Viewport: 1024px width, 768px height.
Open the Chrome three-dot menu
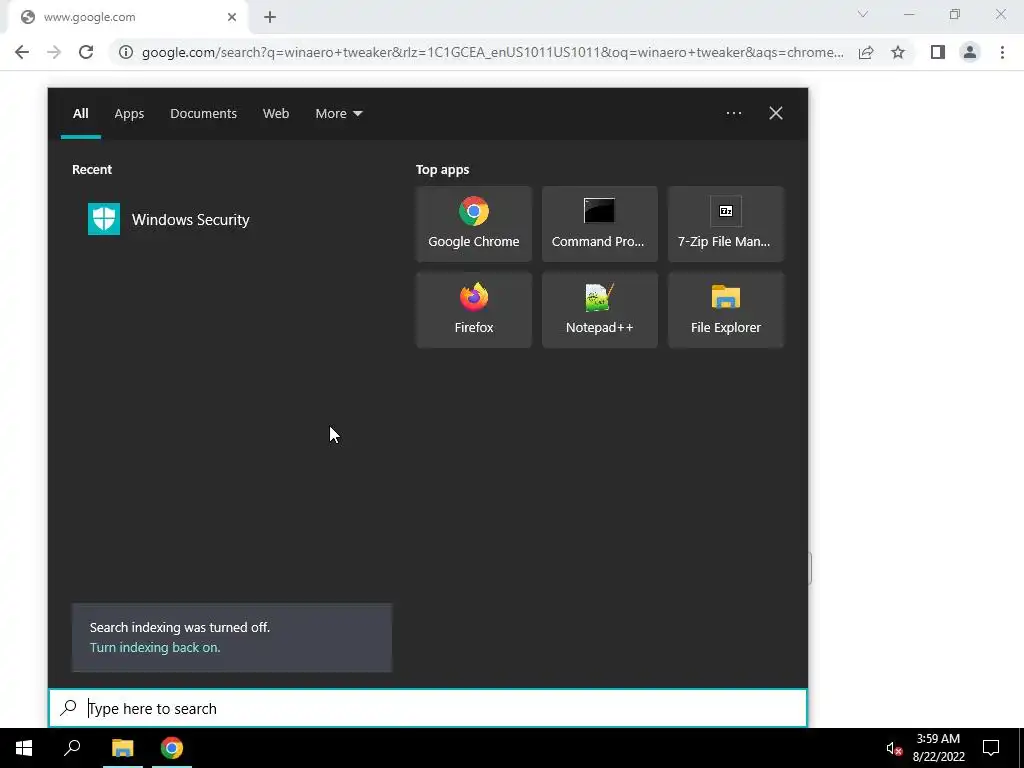(1002, 52)
